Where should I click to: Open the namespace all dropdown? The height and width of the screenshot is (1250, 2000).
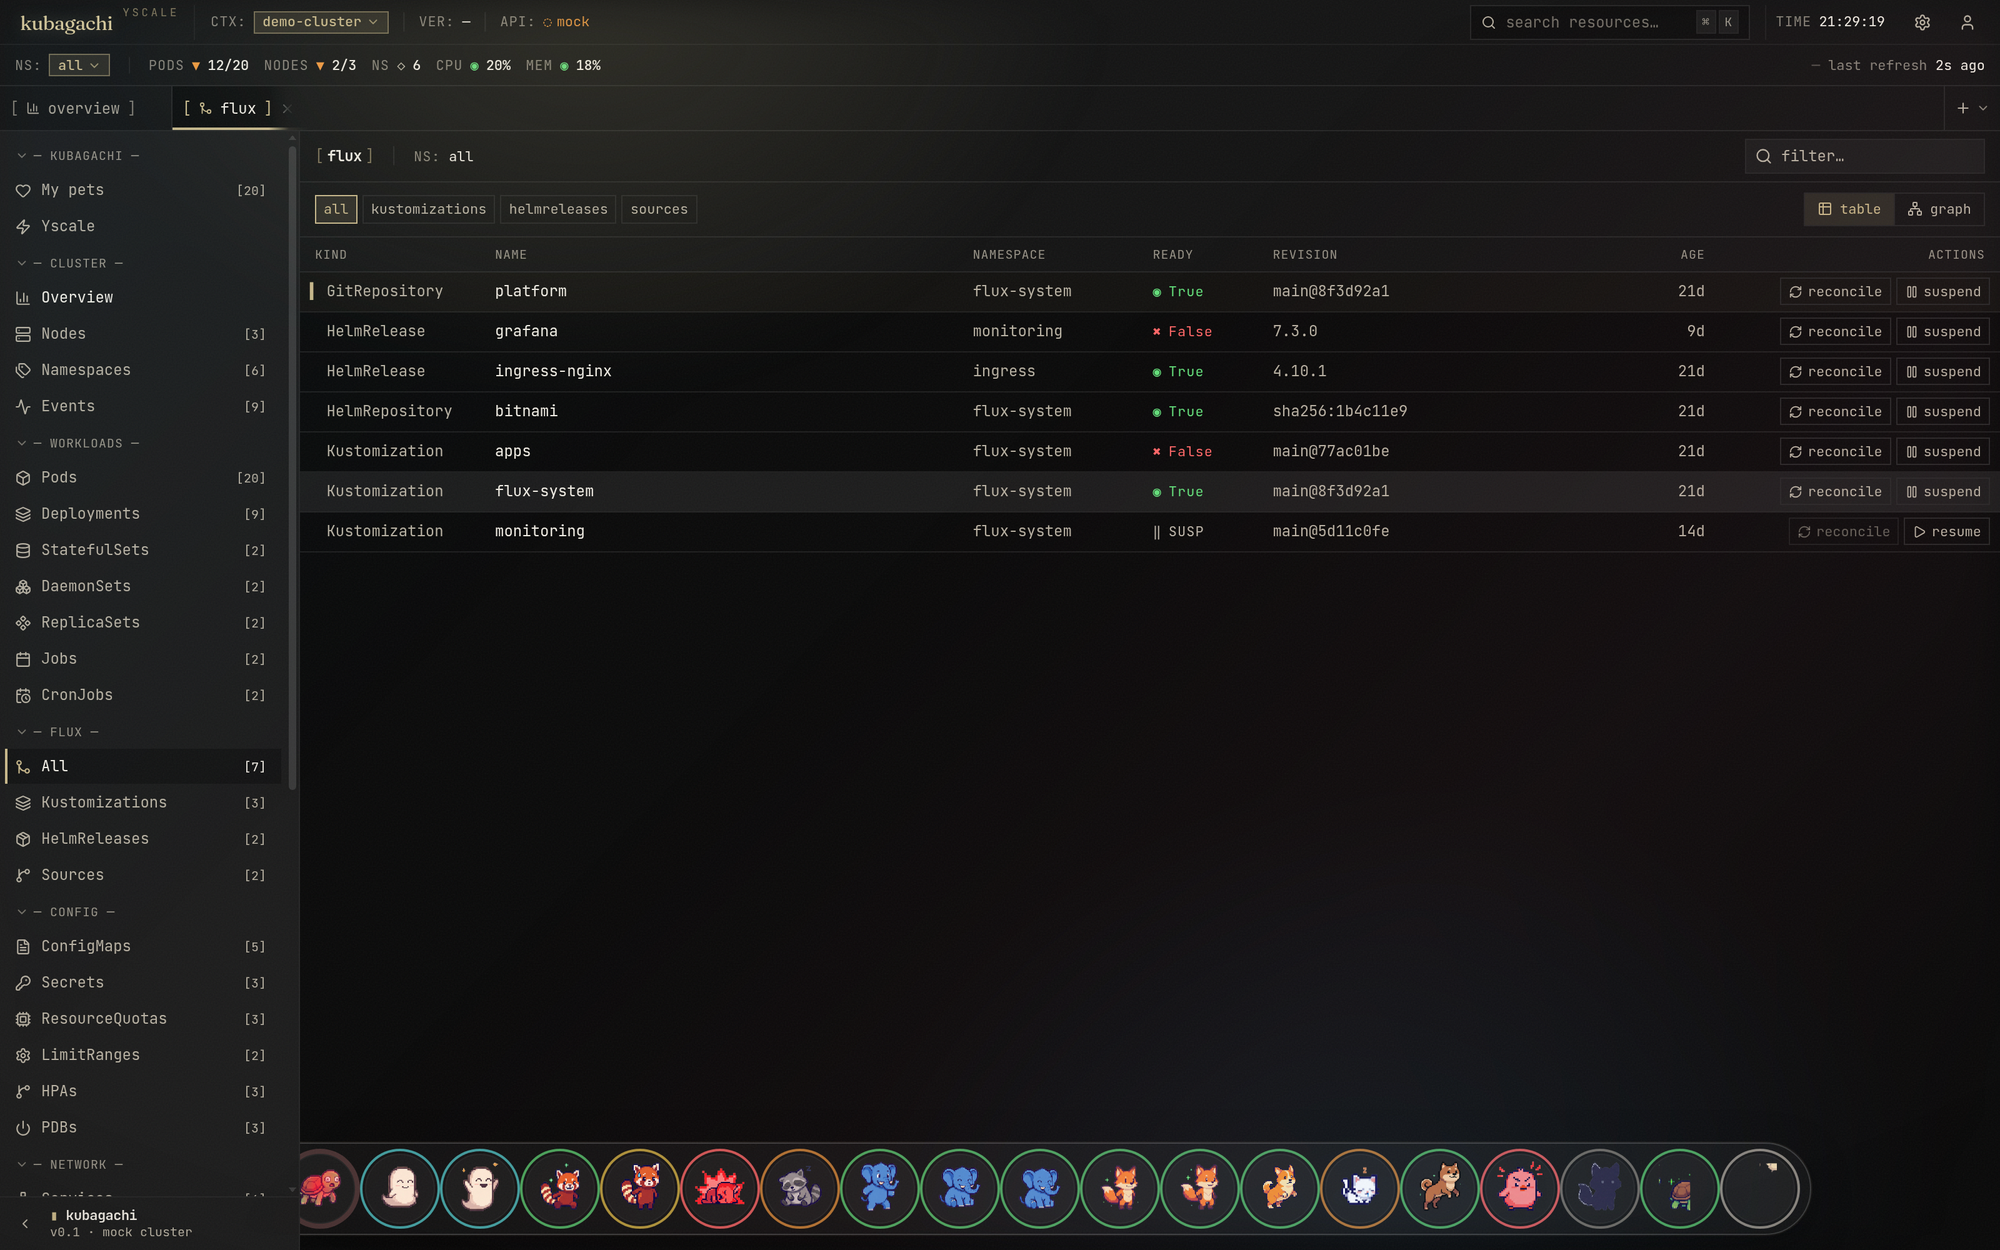pyautogui.click(x=79, y=65)
